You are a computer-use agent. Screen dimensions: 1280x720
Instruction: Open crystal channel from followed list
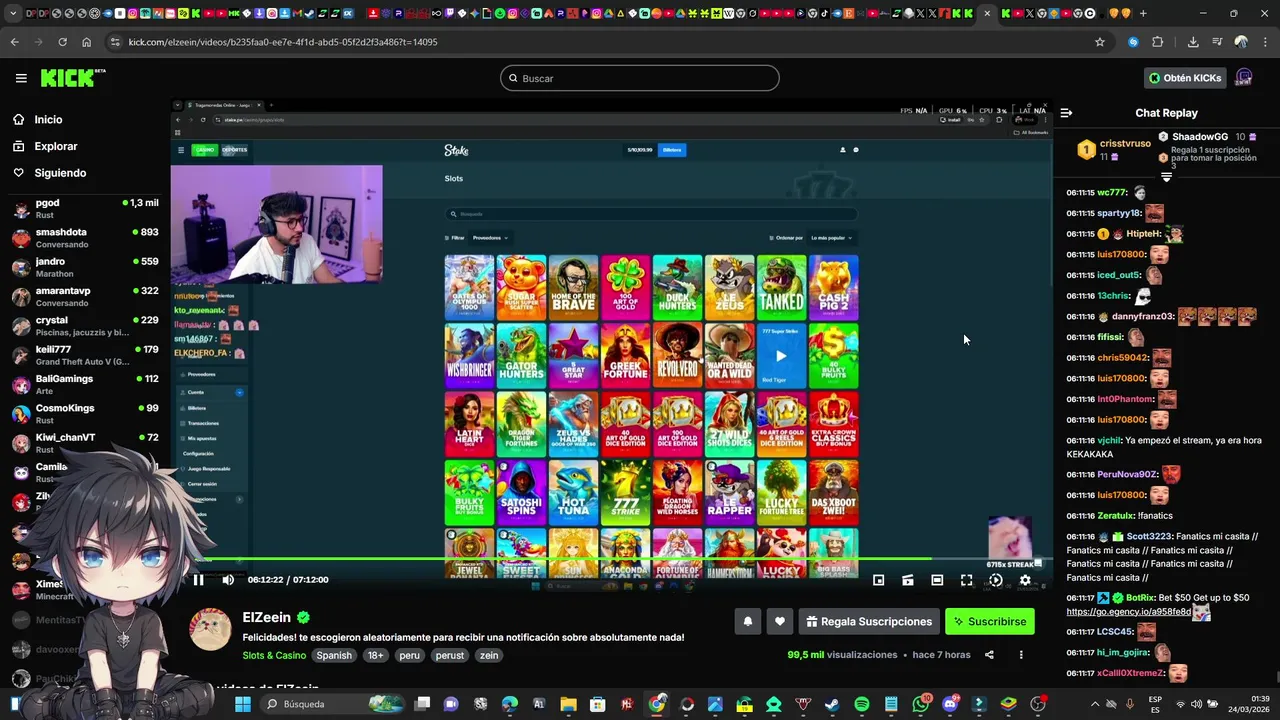click(x=86, y=326)
